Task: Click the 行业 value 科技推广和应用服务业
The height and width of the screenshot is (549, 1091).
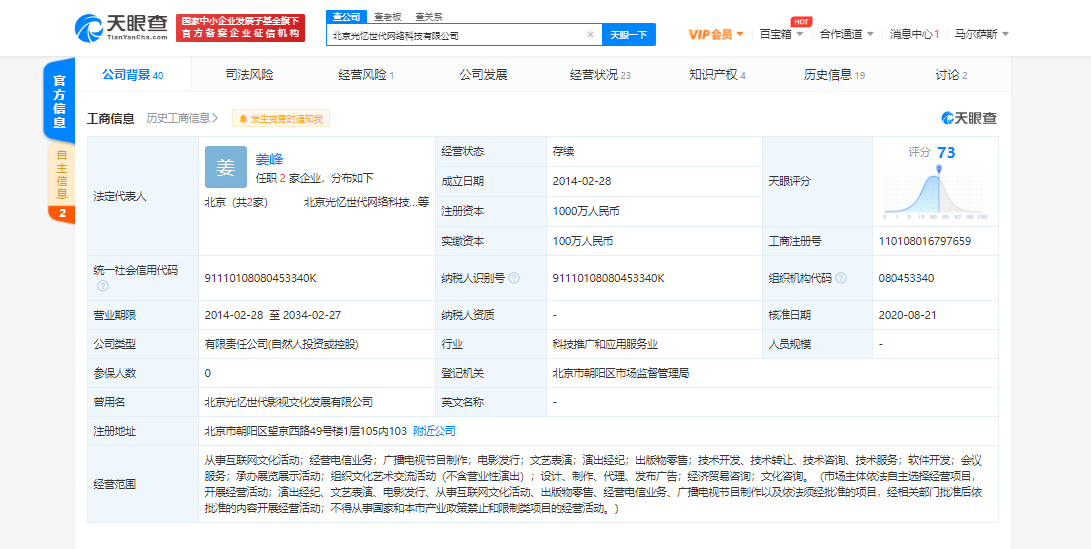Action: (x=605, y=344)
